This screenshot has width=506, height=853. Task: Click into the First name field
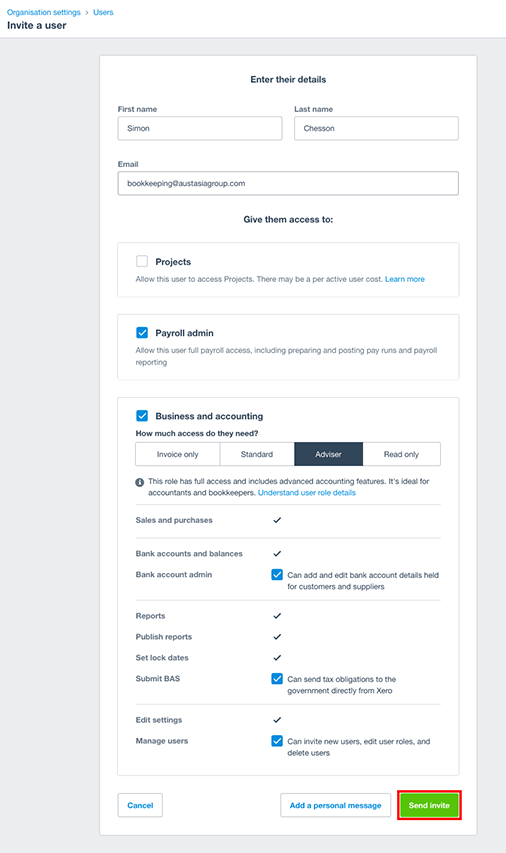pyautogui.click(x=200, y=128)
